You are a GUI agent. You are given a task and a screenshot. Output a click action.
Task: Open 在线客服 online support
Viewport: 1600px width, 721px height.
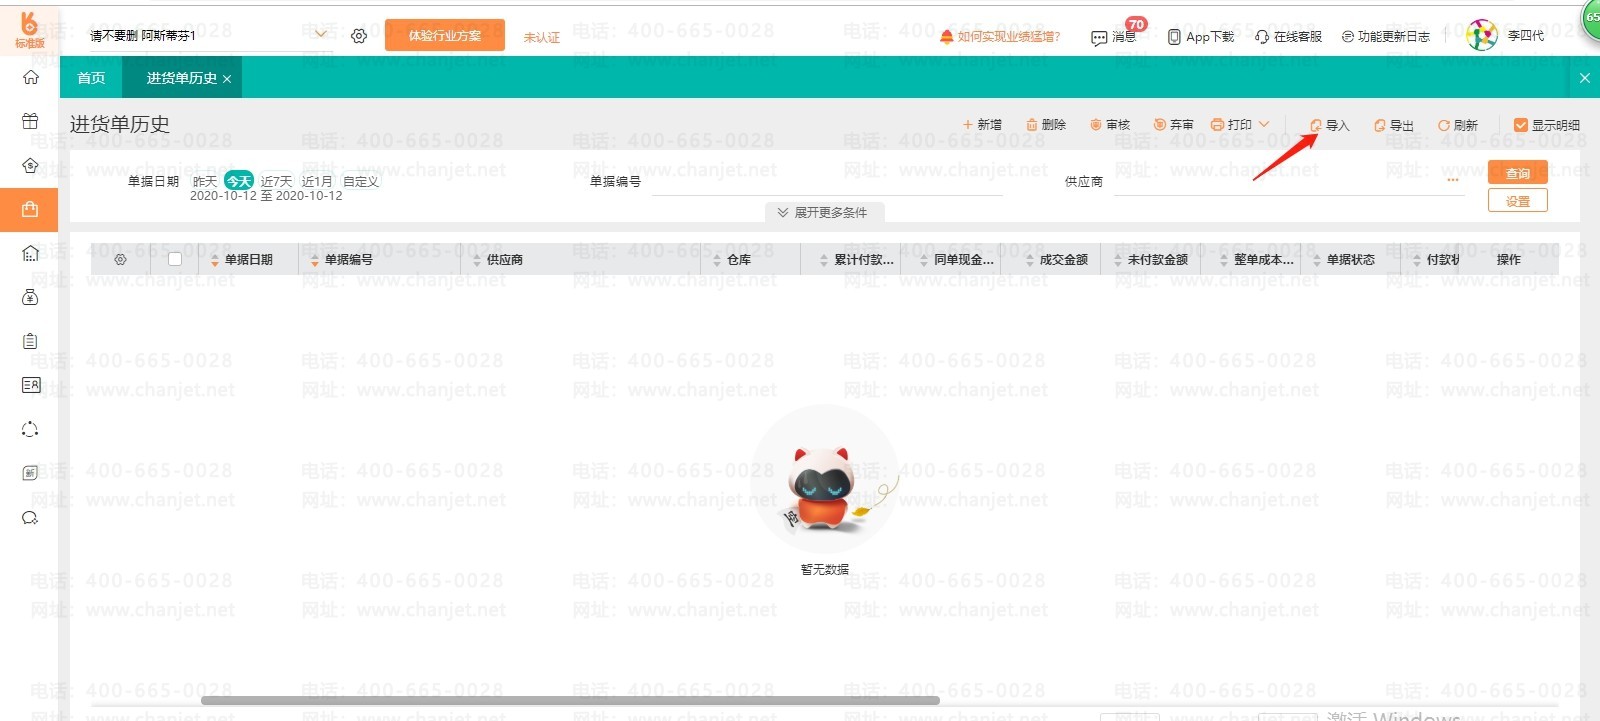click(1288, 37)
